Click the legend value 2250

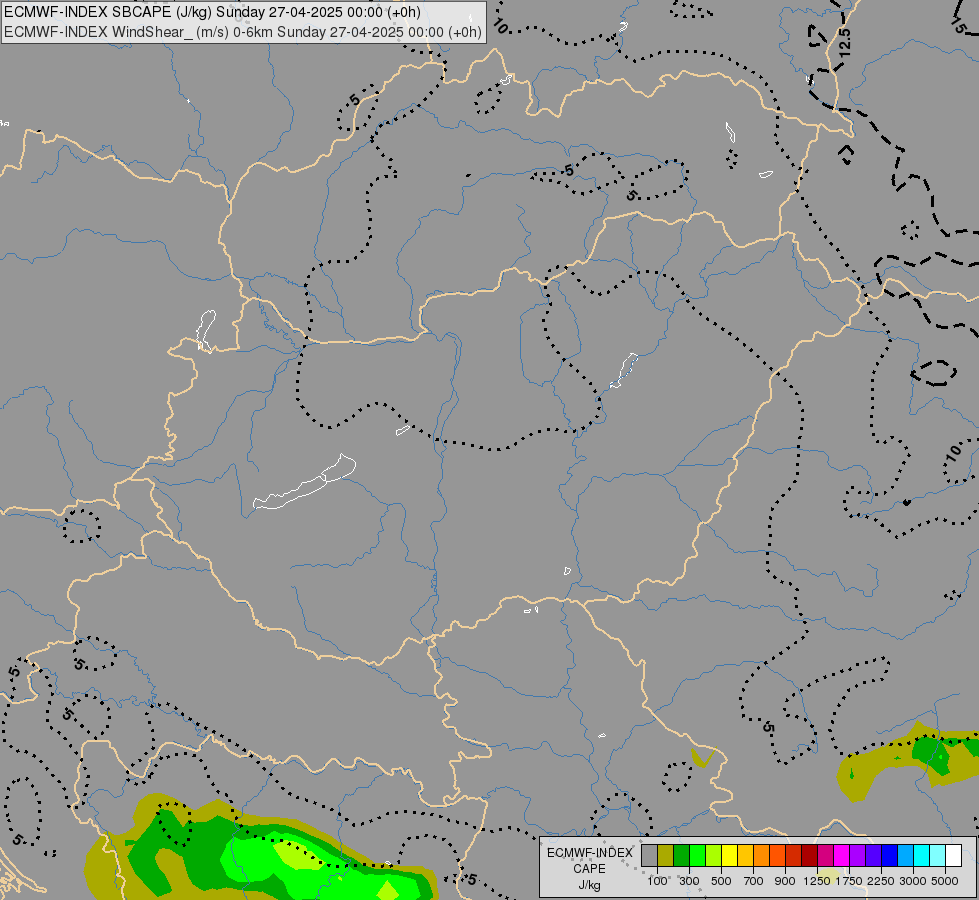(880, 881)
